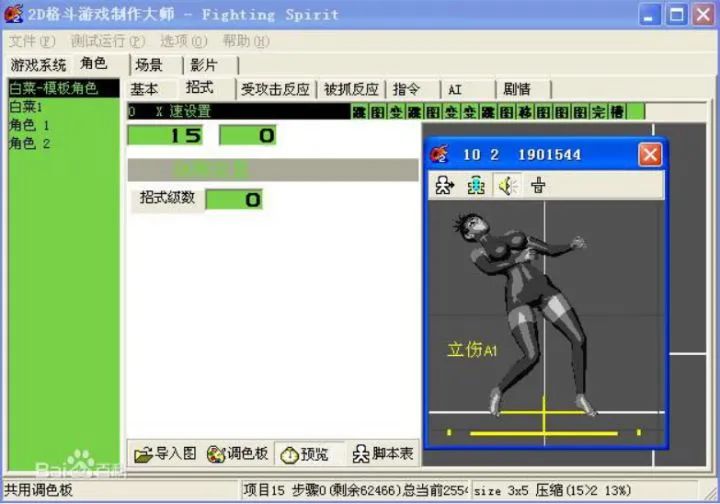Click the green field showing 15

(x=165, y=135)
